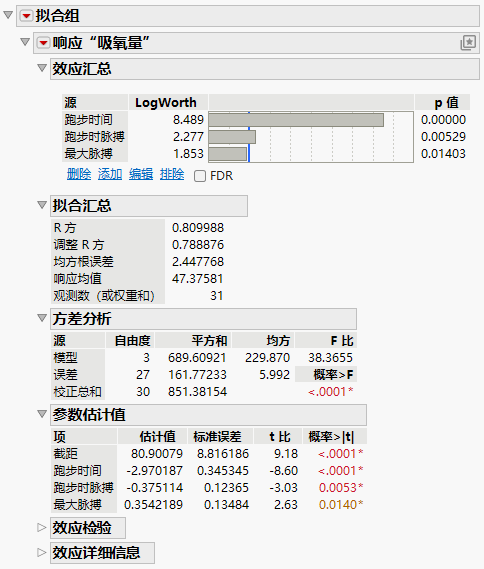Viewport: 484px width, 569px height.
Task: Click the 排除 link
Action: [x=172, y=175]
